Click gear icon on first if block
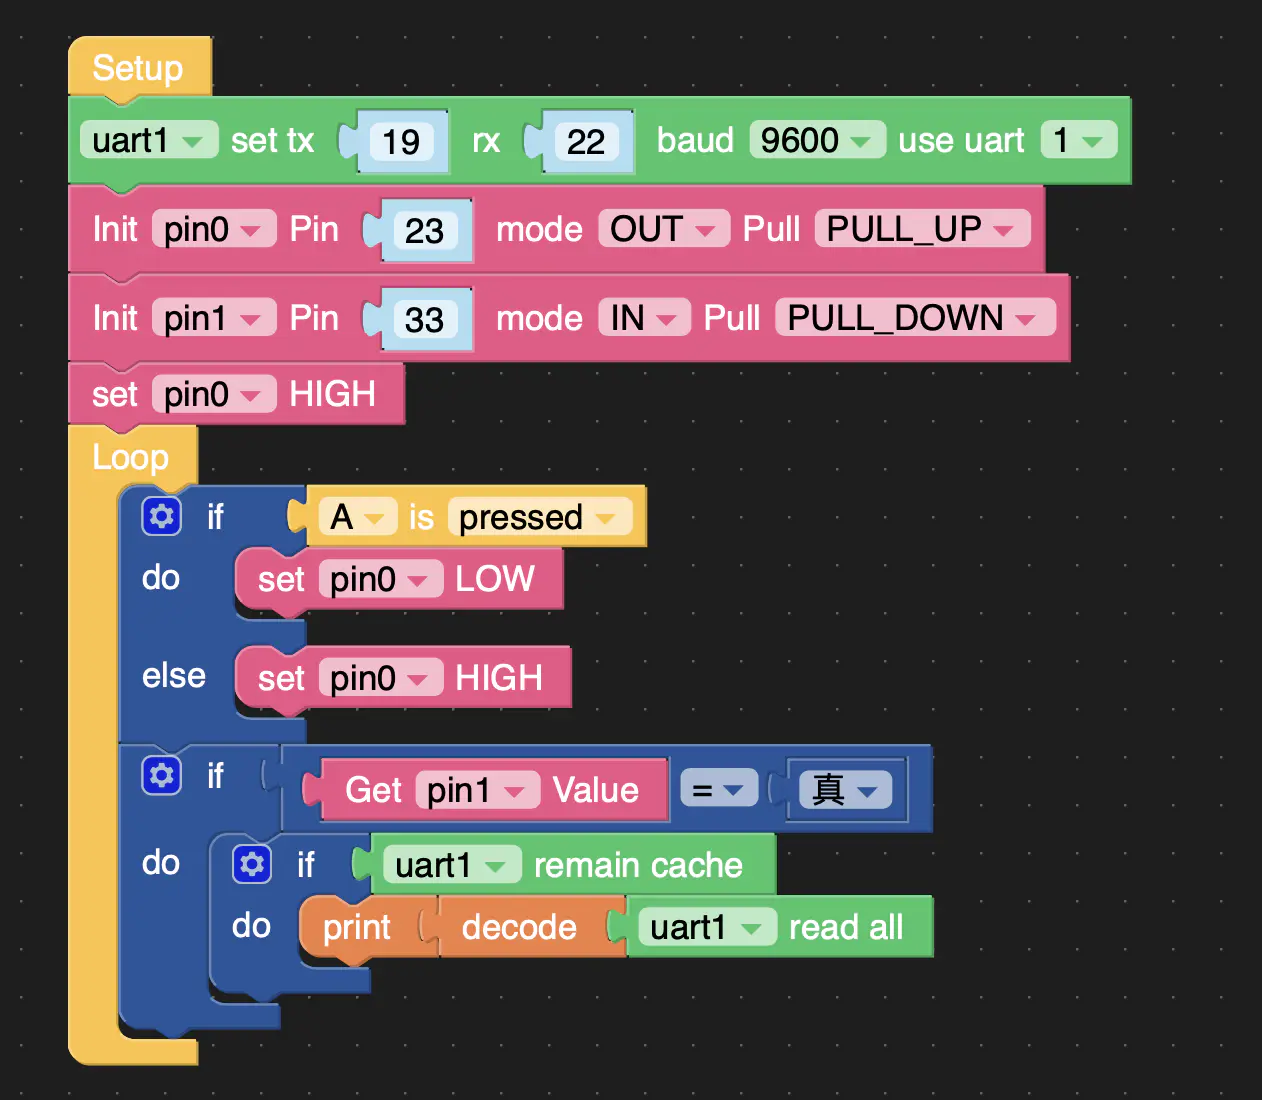Screen dimensions: 1262x1100 click(x=161, y=517)
